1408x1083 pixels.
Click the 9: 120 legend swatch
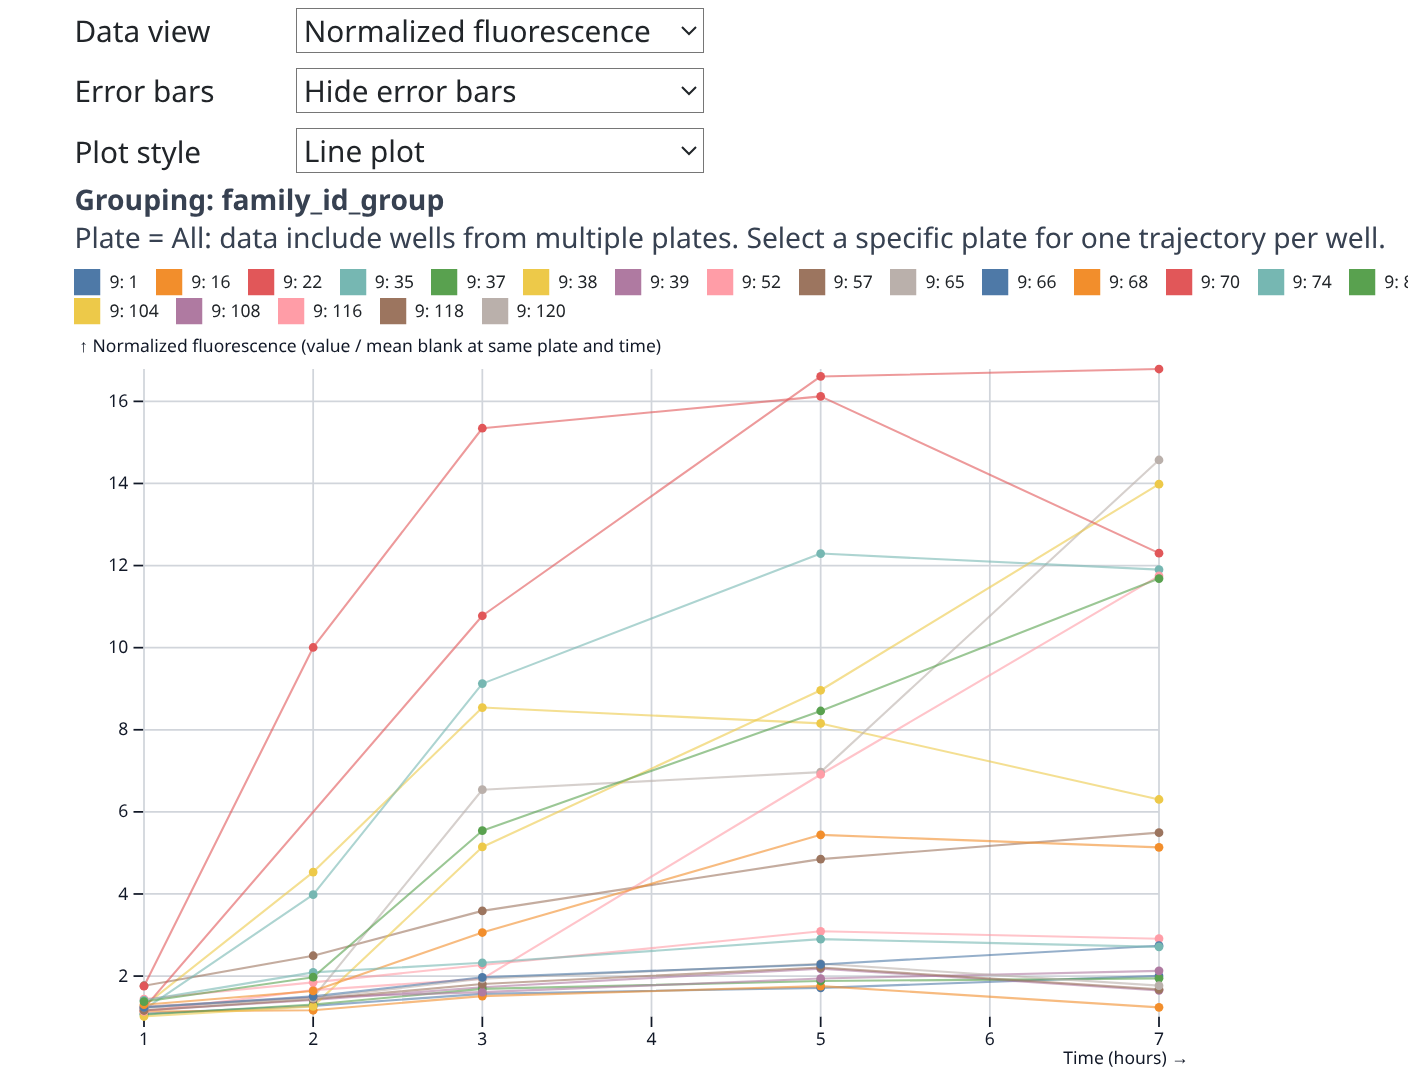point(495,311)
